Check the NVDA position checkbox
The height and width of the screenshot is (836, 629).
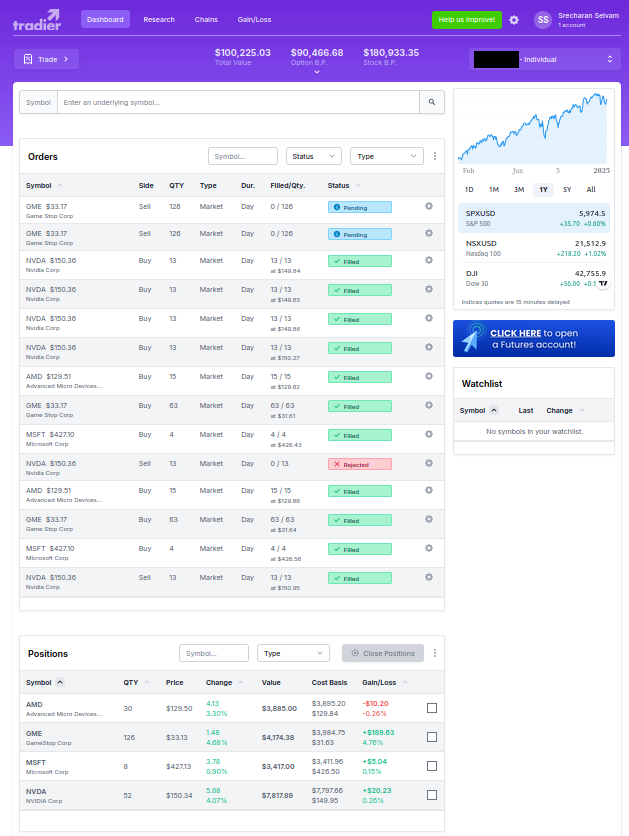click(x=432, y=795)
